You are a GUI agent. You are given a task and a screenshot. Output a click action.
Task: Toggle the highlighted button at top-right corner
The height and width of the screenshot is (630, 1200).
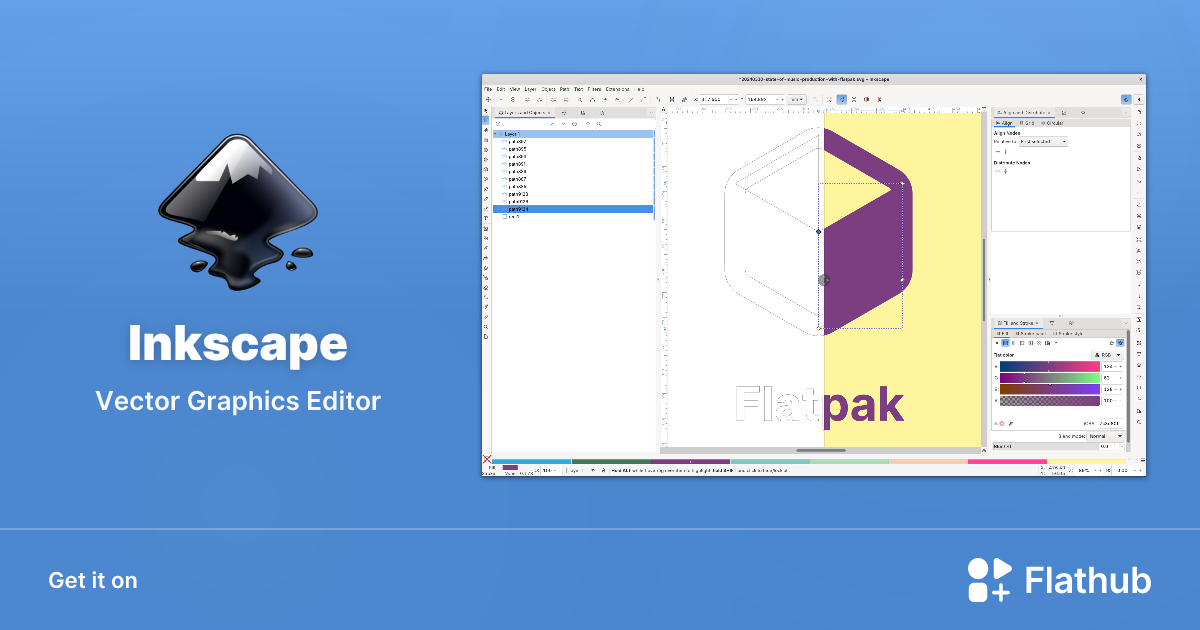click(x=1126, y=99)
